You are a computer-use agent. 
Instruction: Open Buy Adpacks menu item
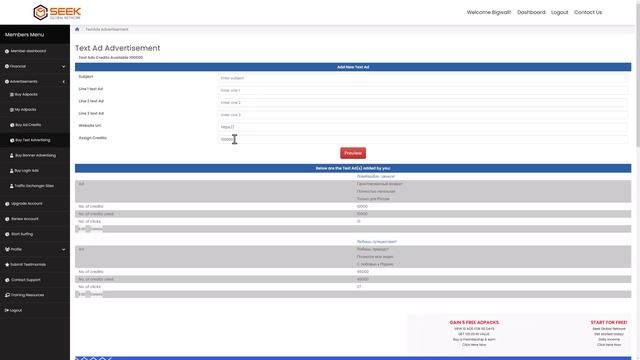coord(26,94)
